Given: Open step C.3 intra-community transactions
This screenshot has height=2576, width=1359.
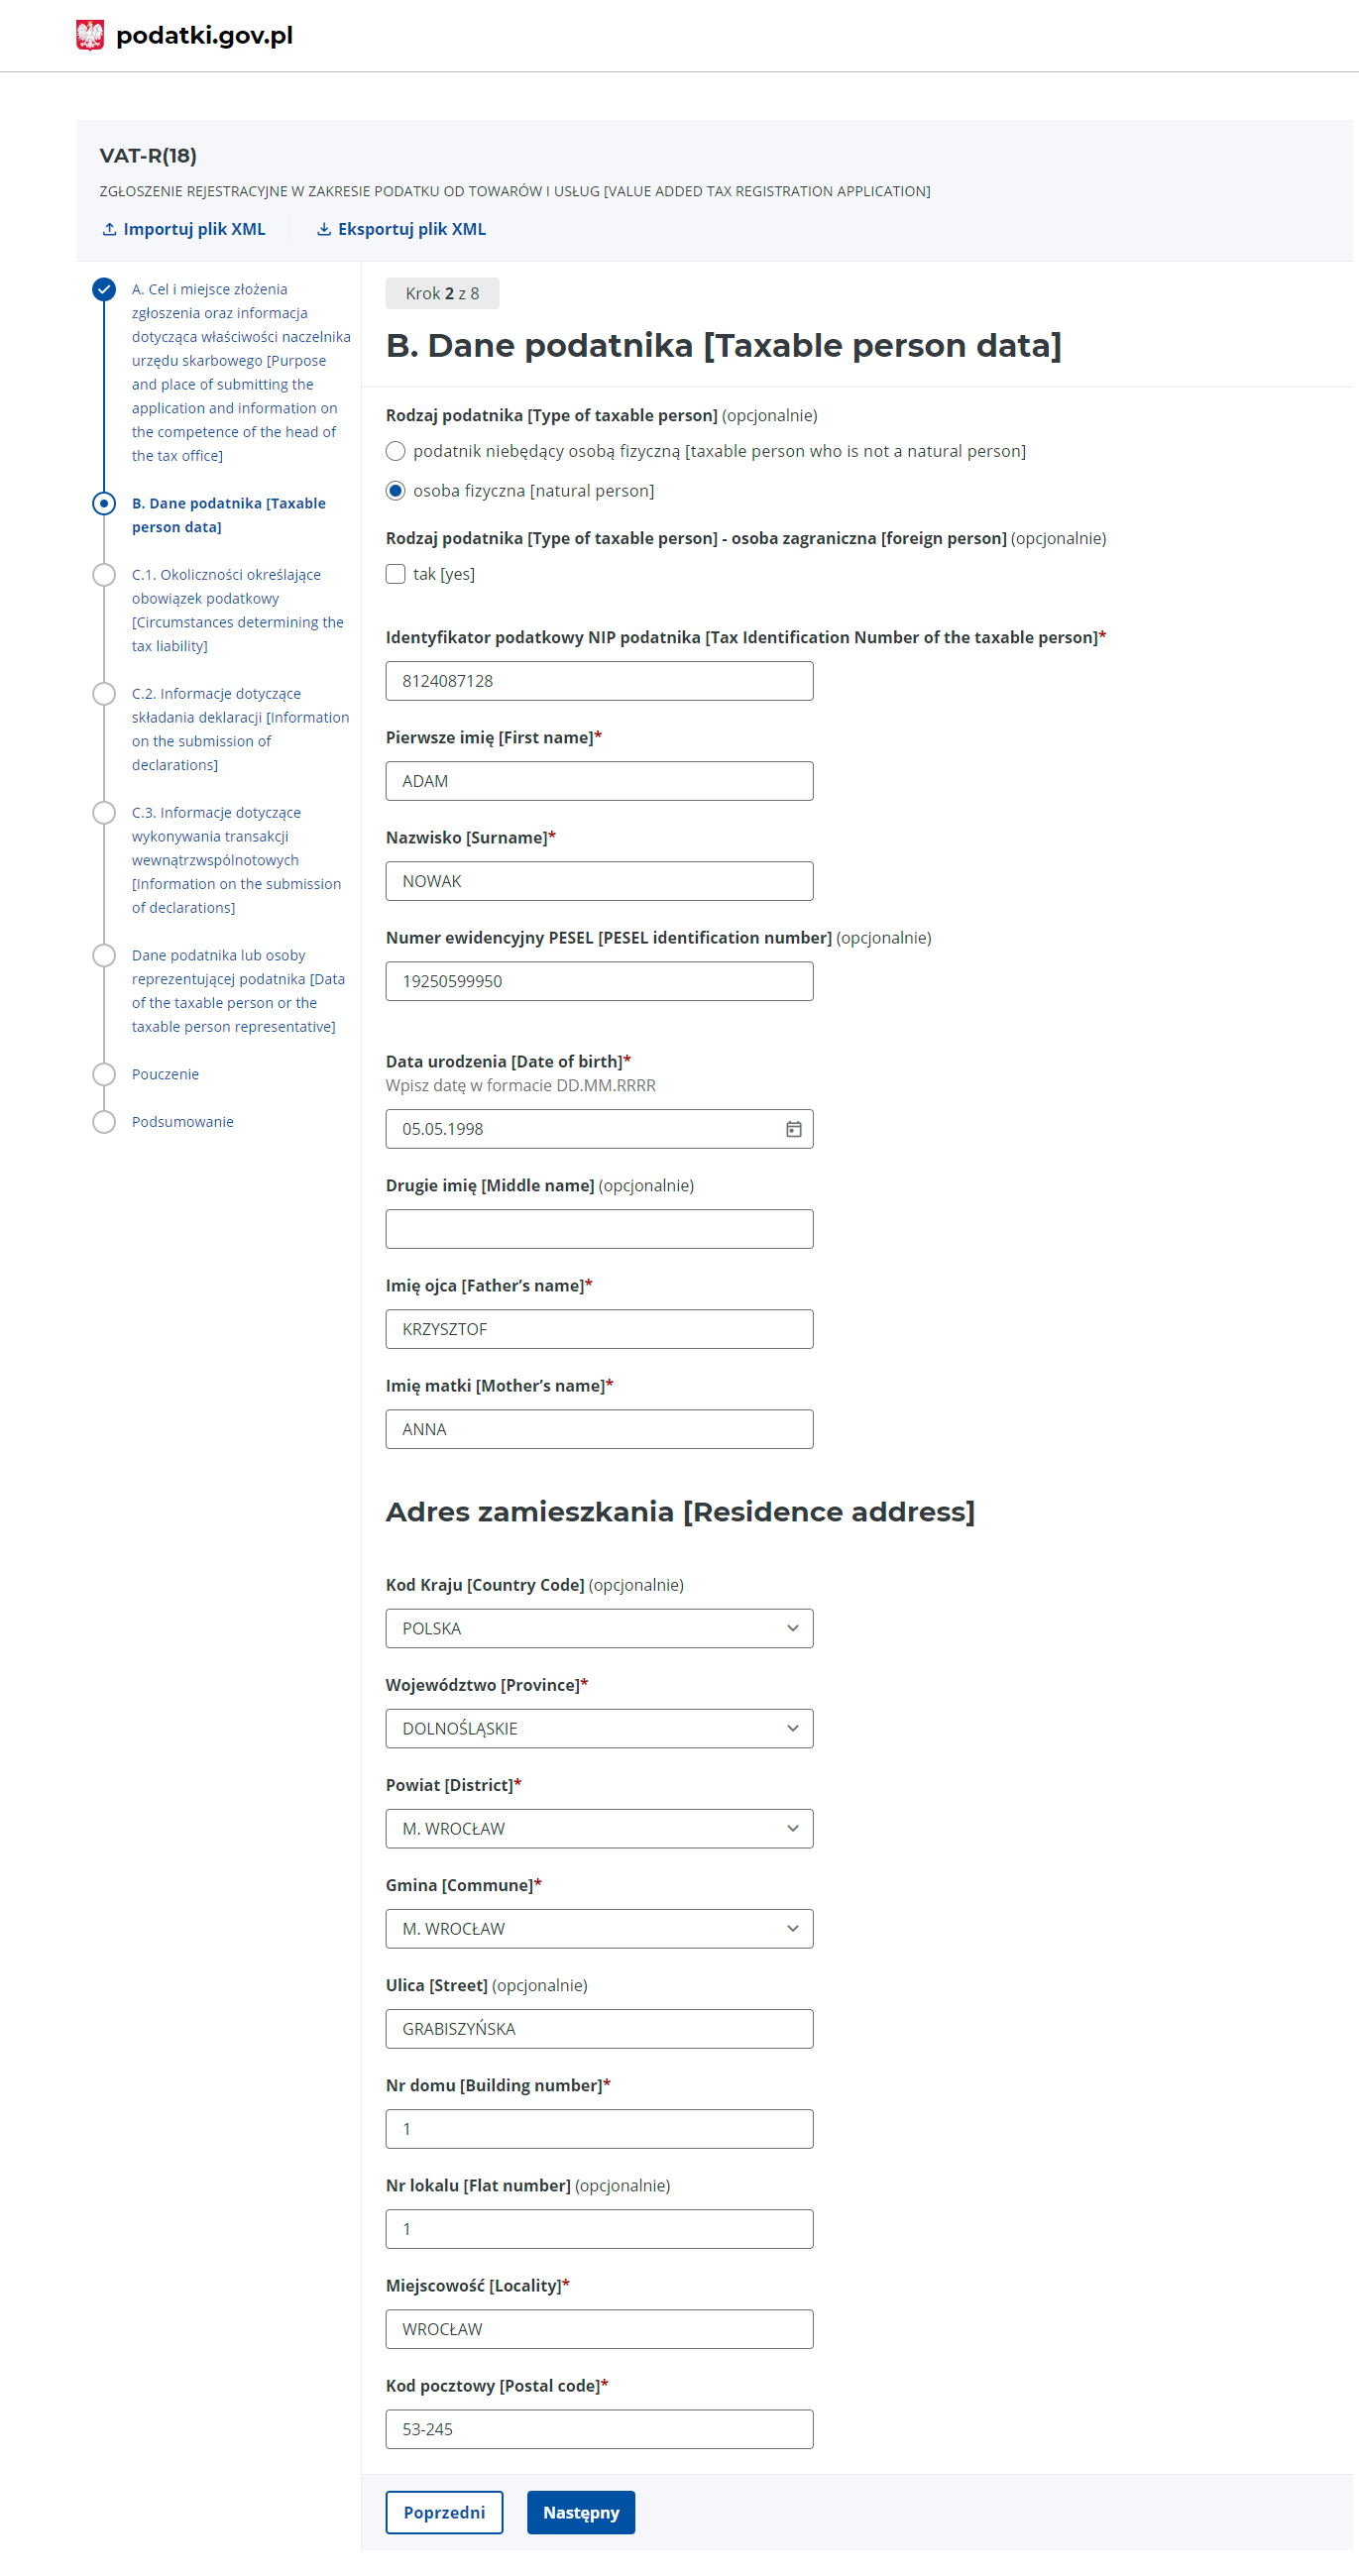Looking at the screenshot, I should [236, 860].
